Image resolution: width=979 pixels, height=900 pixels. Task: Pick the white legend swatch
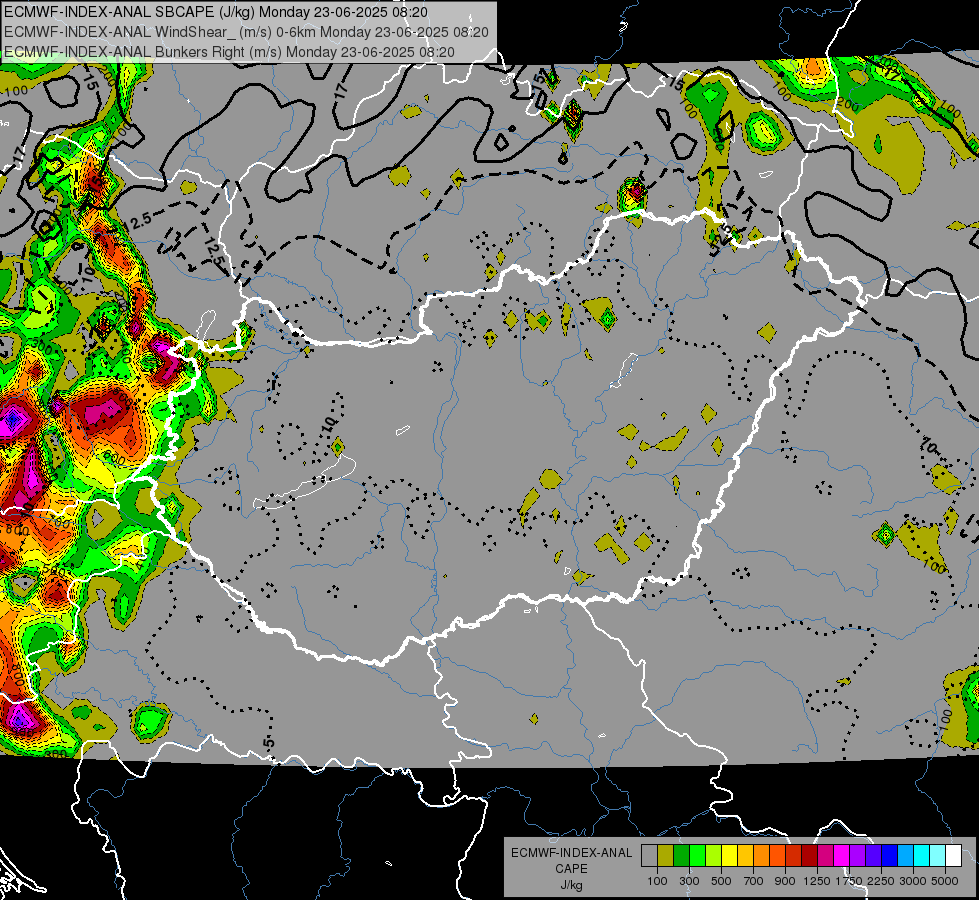[953, 856]
